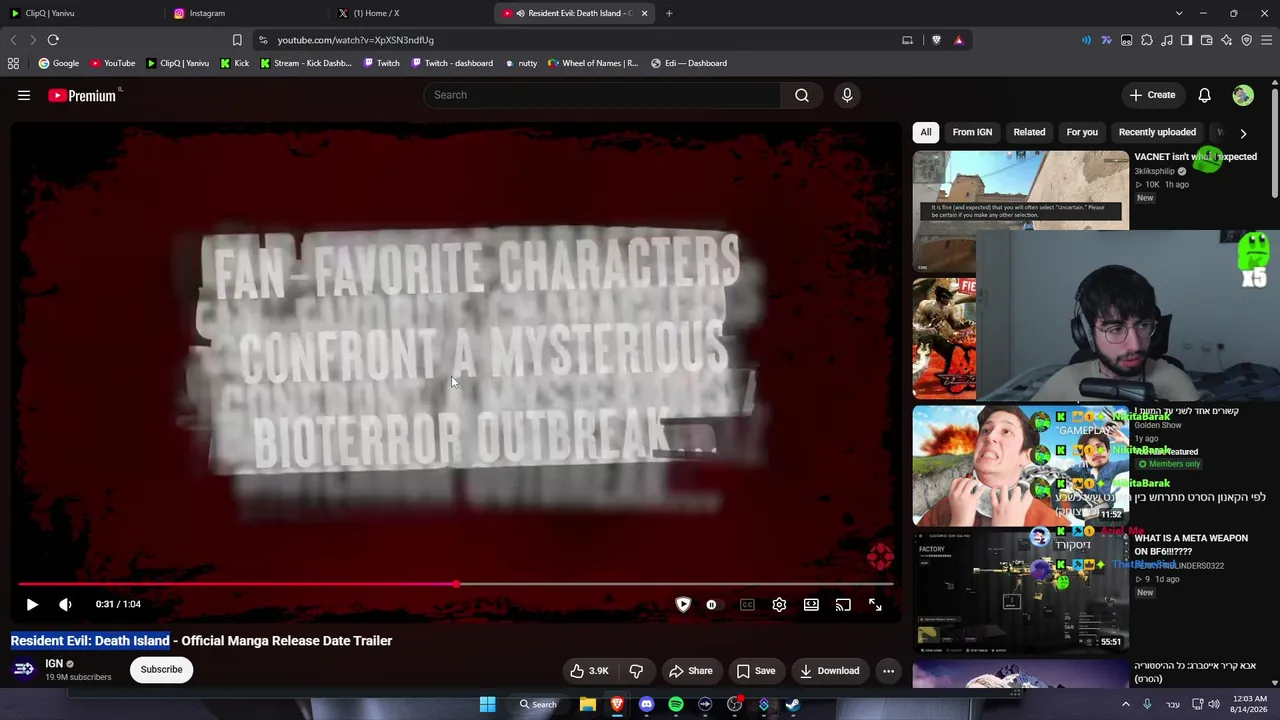The height and width of the screenshot is (720, 1280).
Task: Open a new browser tab
Action: tap(669, 13)
